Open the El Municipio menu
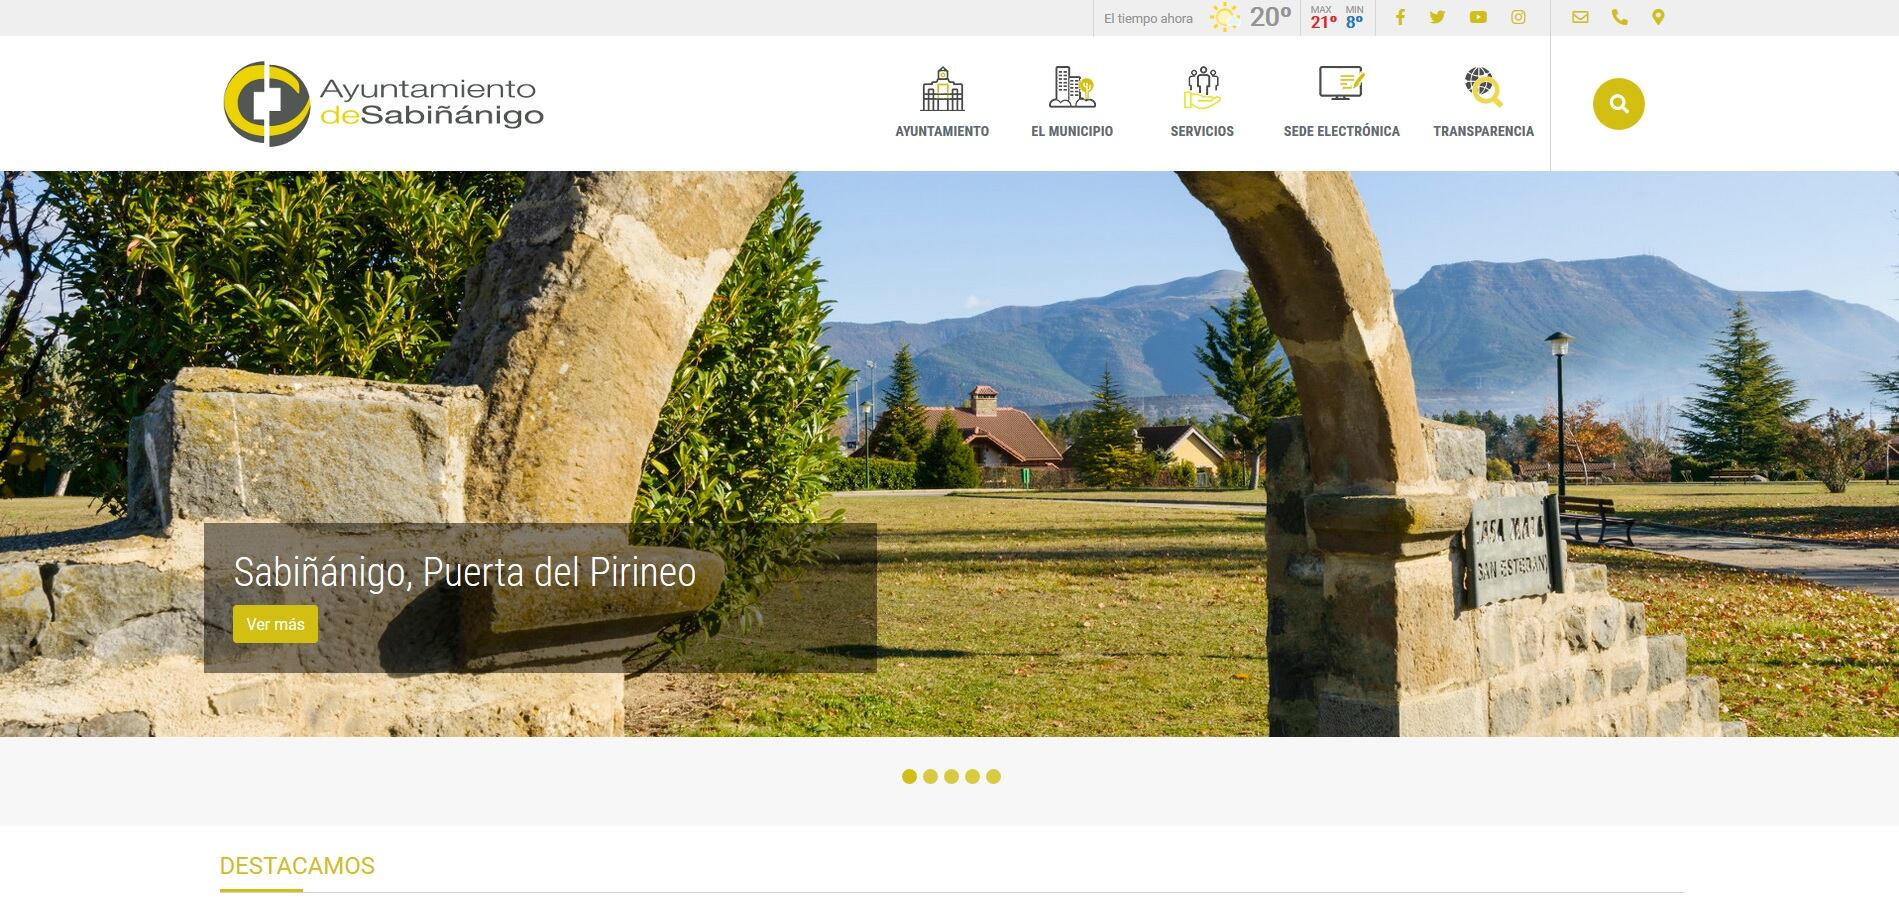The height and width of the screenshot is (909, 1899). pyautogui.click(x=1072, y=103)
